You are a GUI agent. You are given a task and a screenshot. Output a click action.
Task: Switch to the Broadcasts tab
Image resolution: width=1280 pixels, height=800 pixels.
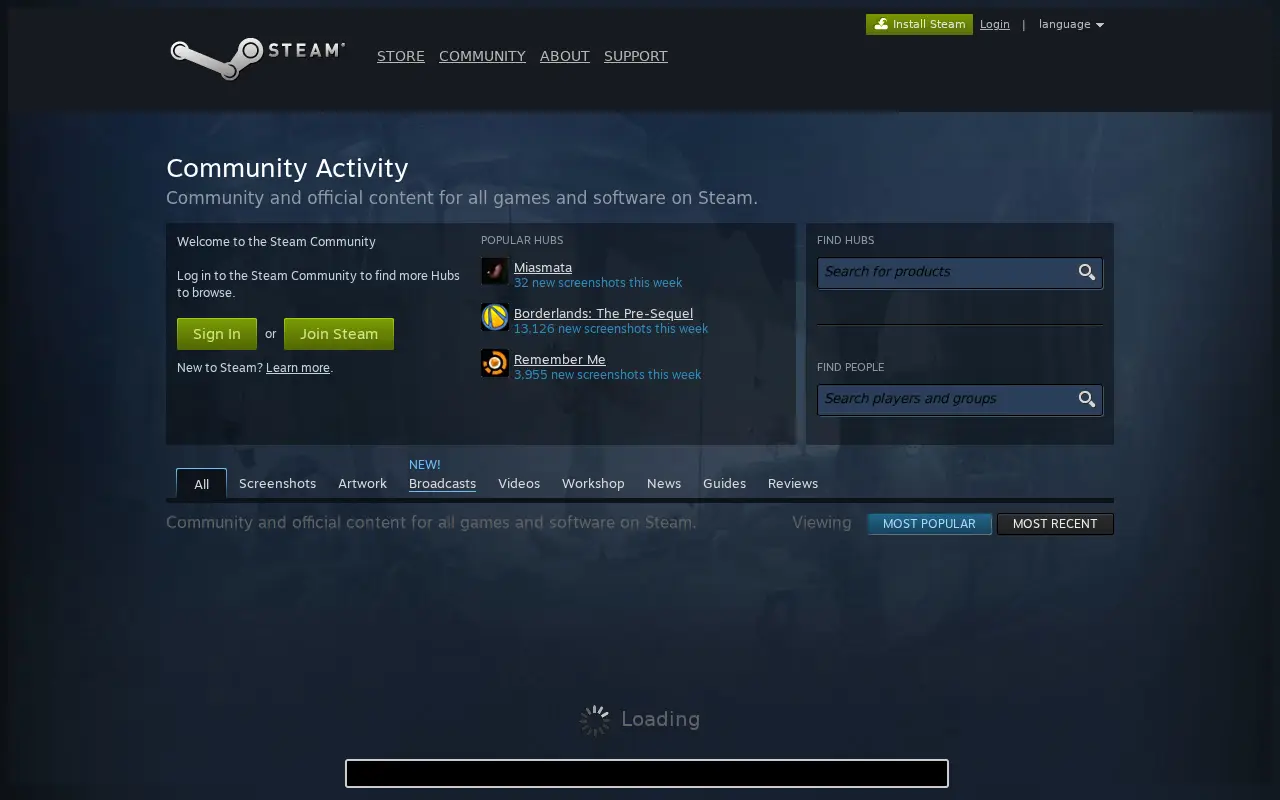(x=442, y=483)
